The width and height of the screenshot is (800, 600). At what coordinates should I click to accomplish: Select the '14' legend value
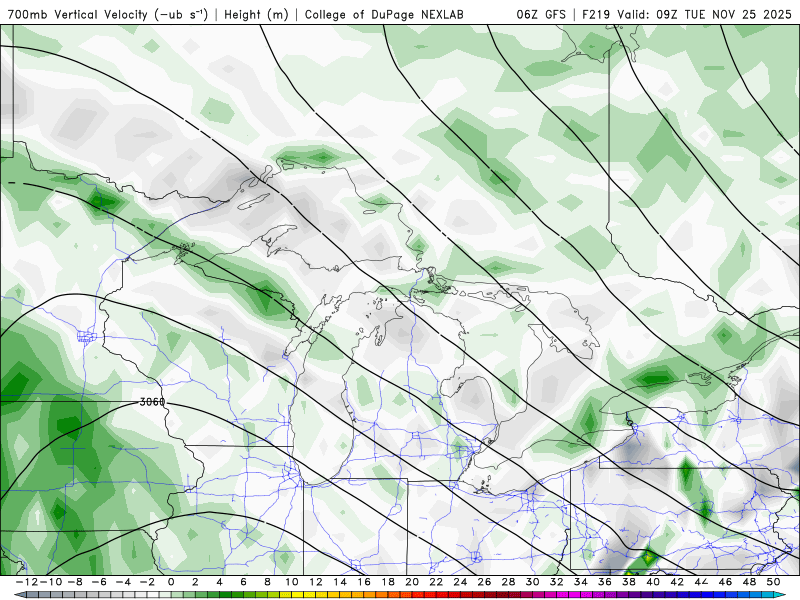pyautogui.click(x=340, y=582)
